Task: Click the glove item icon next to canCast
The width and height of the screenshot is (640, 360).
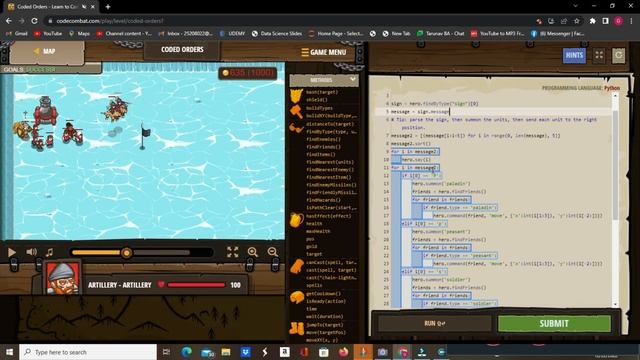Action: click(297, 267)
